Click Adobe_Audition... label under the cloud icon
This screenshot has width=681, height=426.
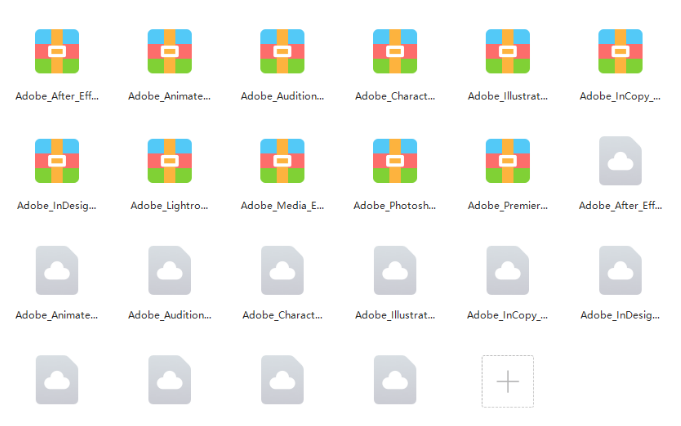(170, 315)
